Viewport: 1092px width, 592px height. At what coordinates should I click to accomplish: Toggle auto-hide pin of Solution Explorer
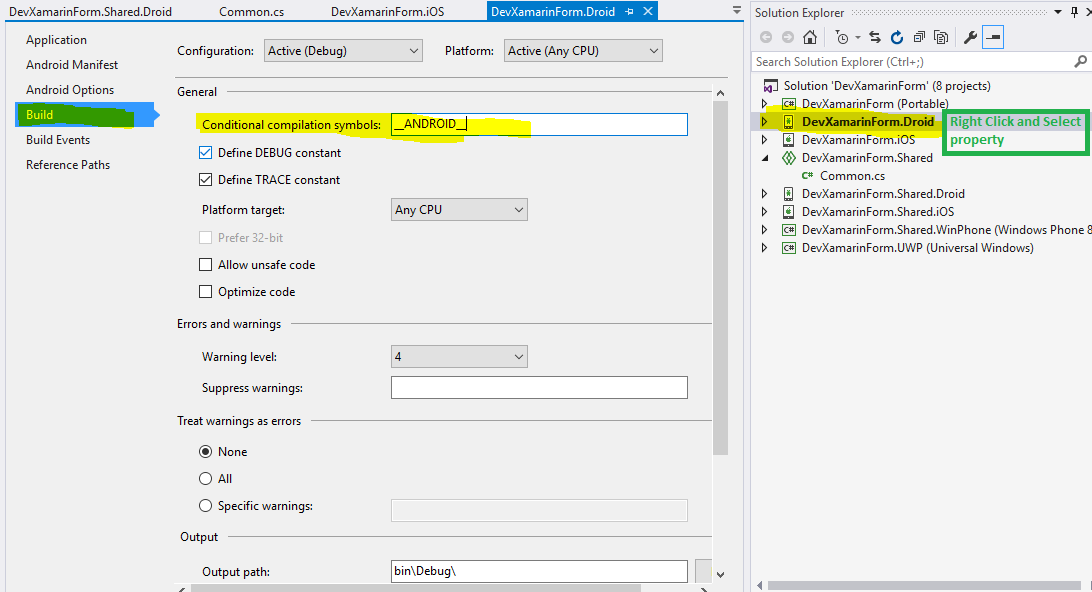(1075, 13)
